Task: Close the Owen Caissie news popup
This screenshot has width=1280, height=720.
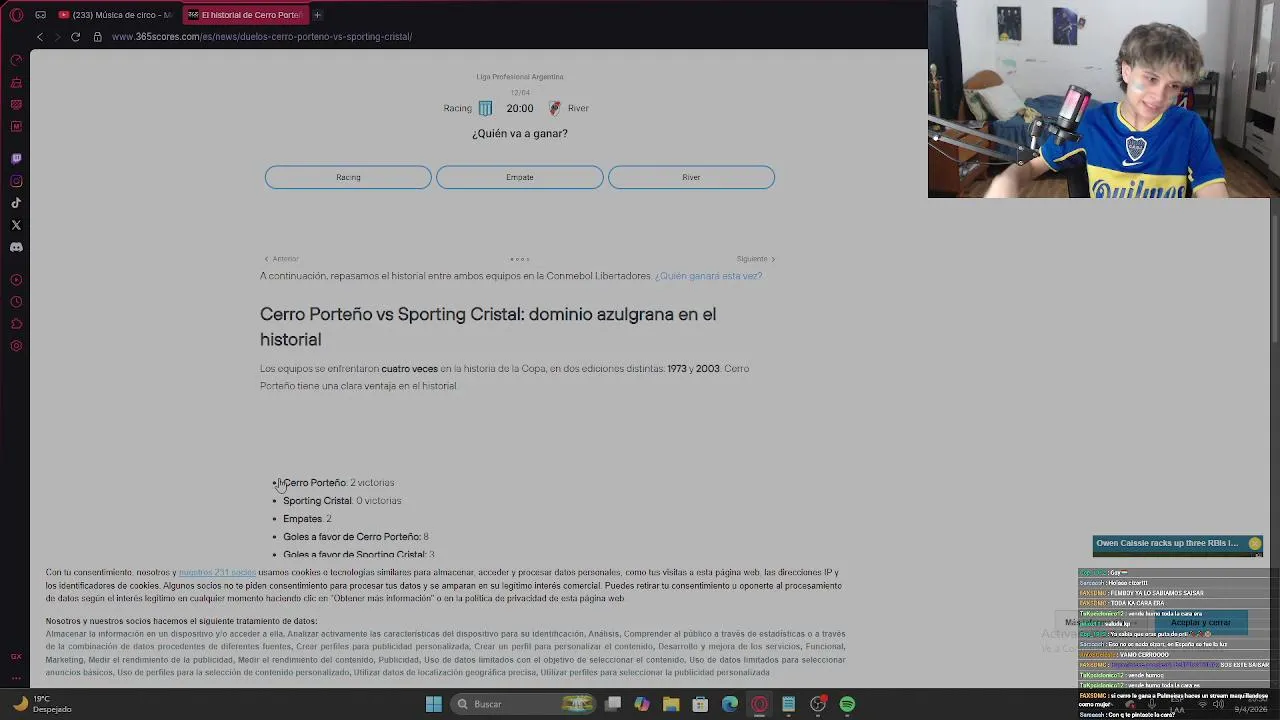Action: click(1255, 544)
